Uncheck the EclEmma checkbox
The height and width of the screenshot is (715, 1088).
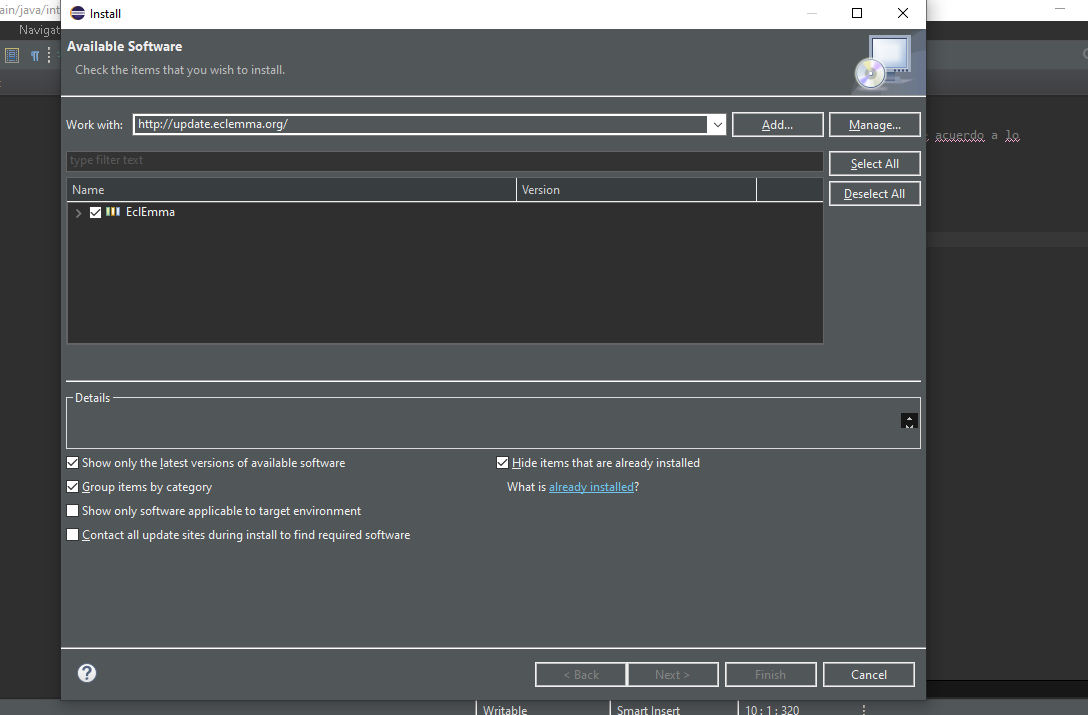click(x=96, y=212)
